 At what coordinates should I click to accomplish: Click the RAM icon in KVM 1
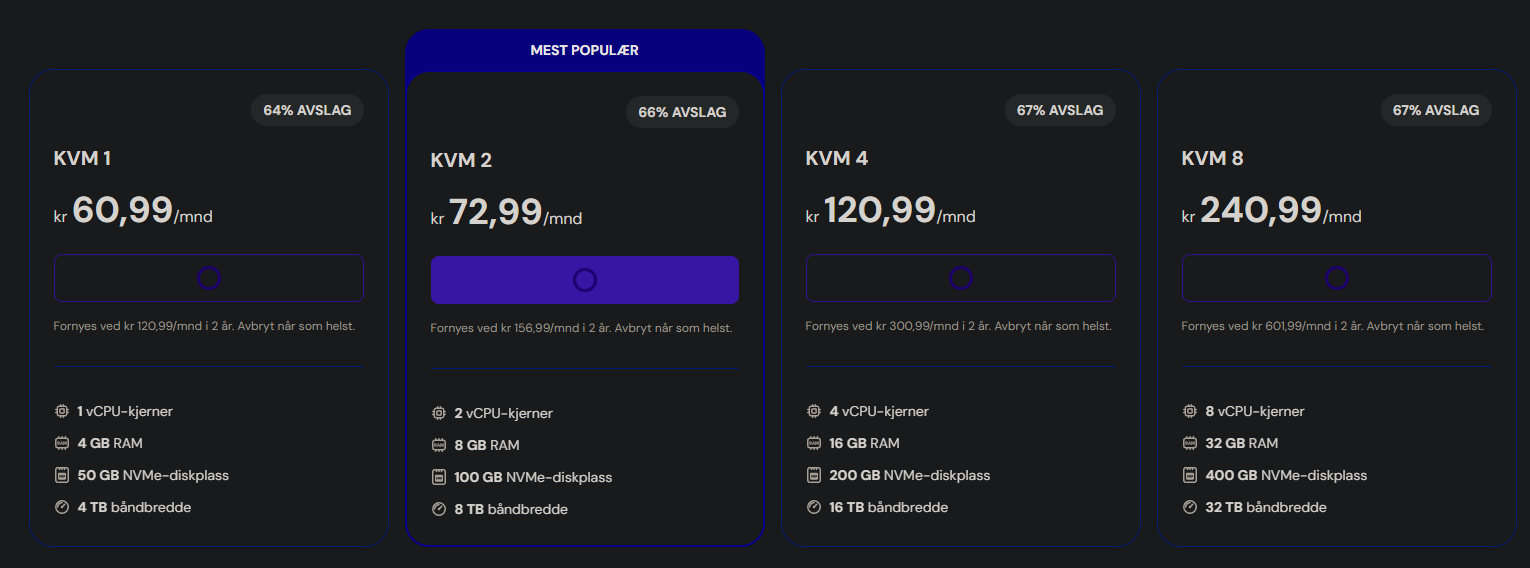(x=61, y=443)
